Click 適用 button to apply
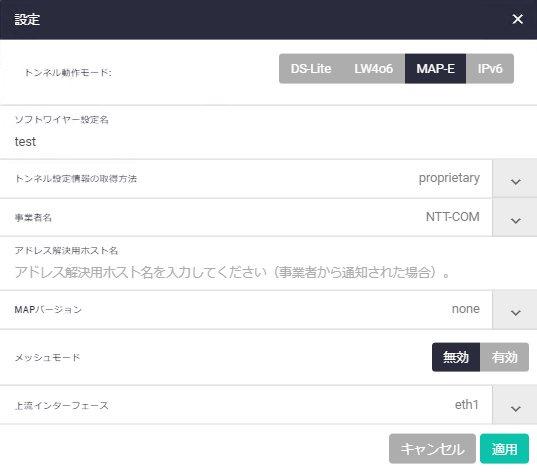This screenshot has height=472, width=537. click(x=504, y=449)
